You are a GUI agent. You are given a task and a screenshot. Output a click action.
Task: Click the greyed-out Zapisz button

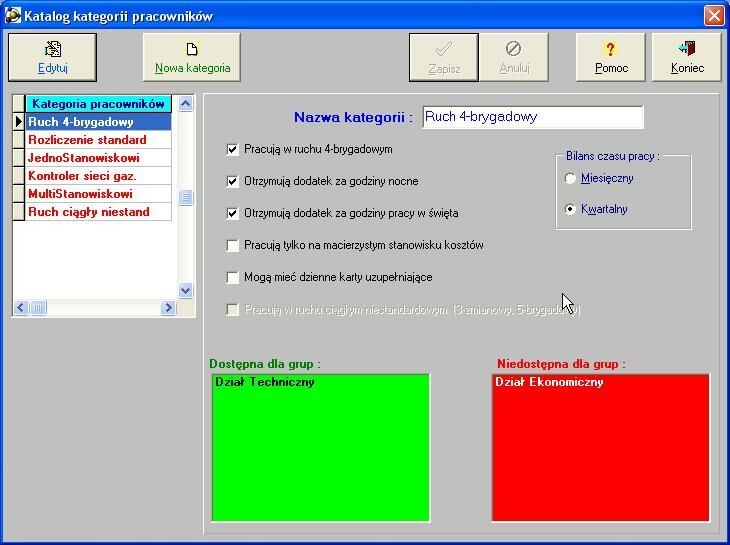click(x=444, y=57)
